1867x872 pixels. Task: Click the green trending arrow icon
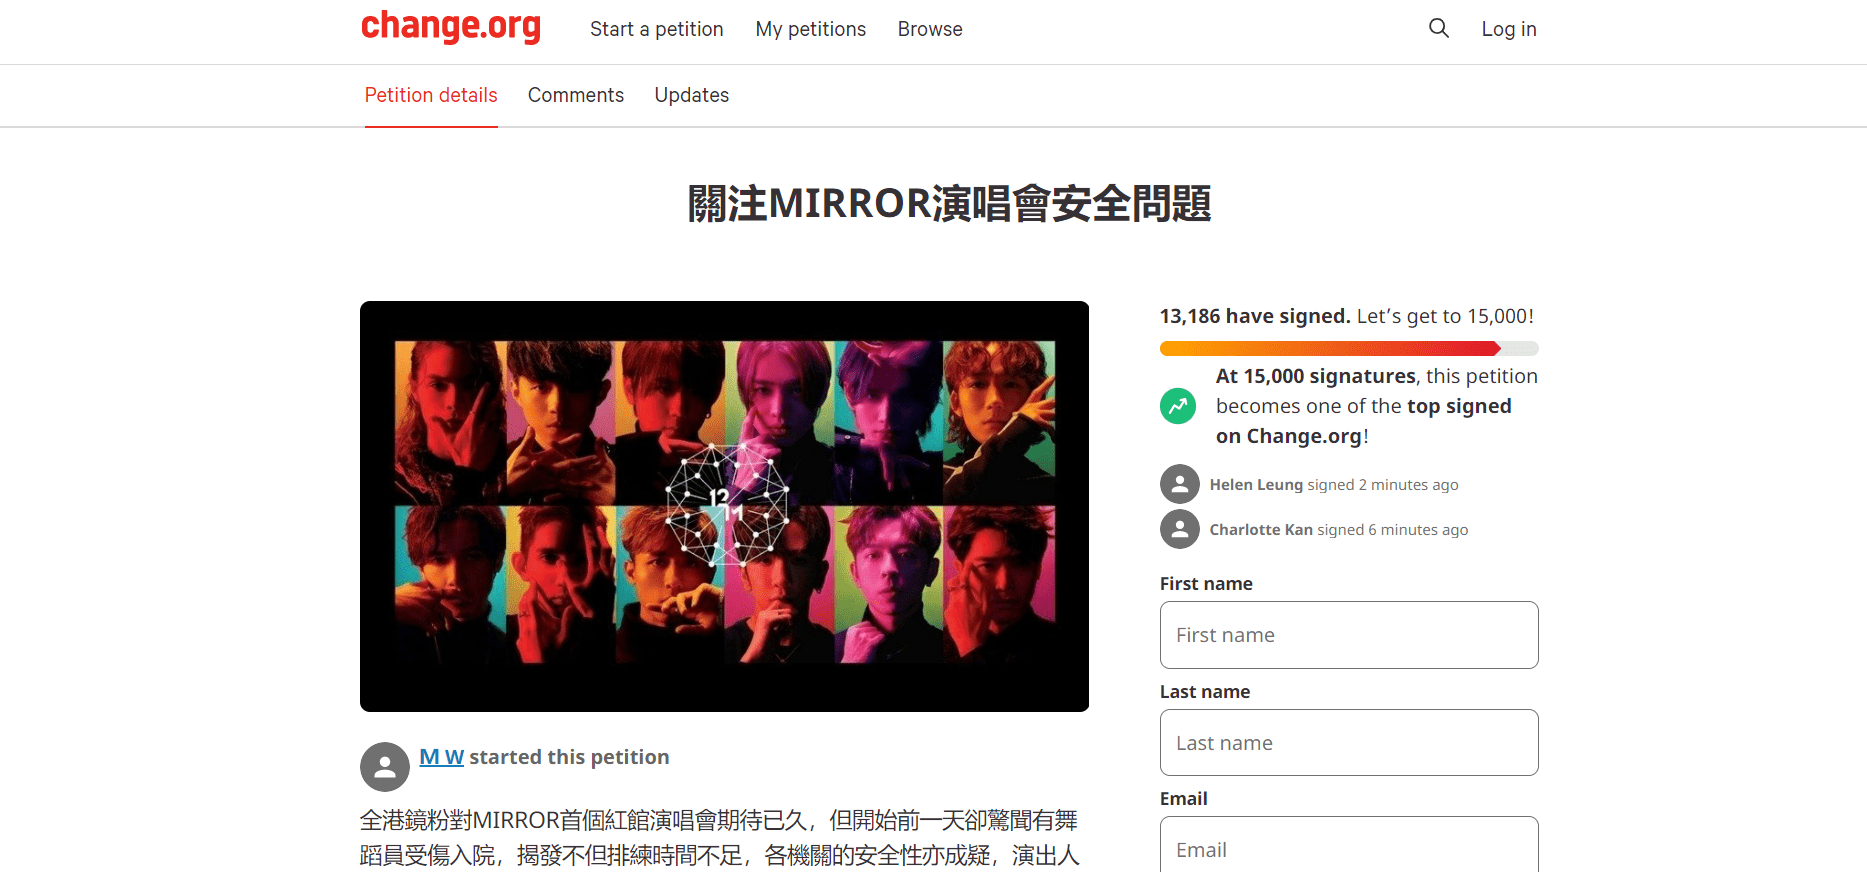1178,406
